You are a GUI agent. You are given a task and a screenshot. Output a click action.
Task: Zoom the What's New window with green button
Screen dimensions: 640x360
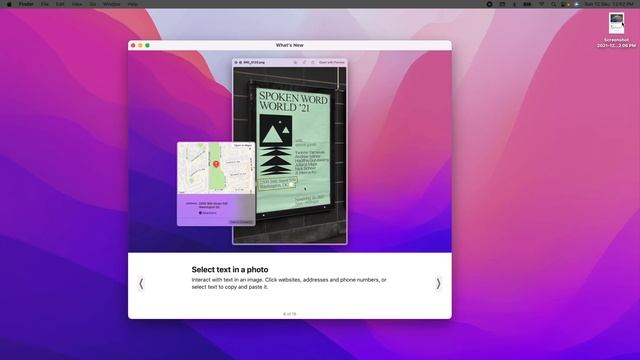click(x=147, y=45)
